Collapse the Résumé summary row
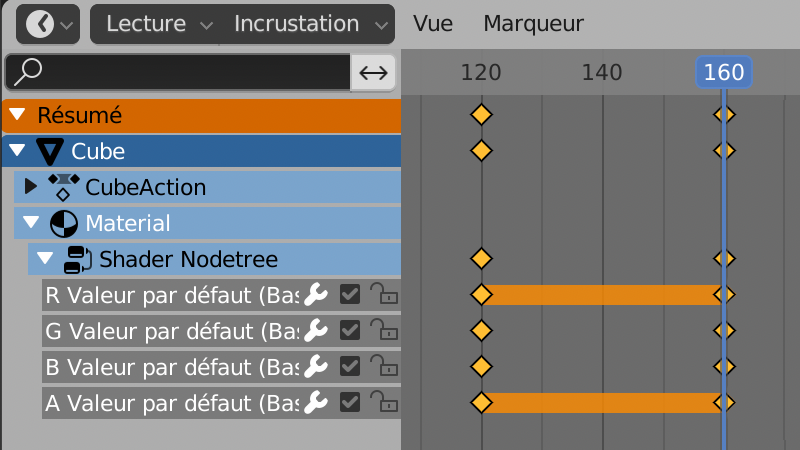 point(17,115)
